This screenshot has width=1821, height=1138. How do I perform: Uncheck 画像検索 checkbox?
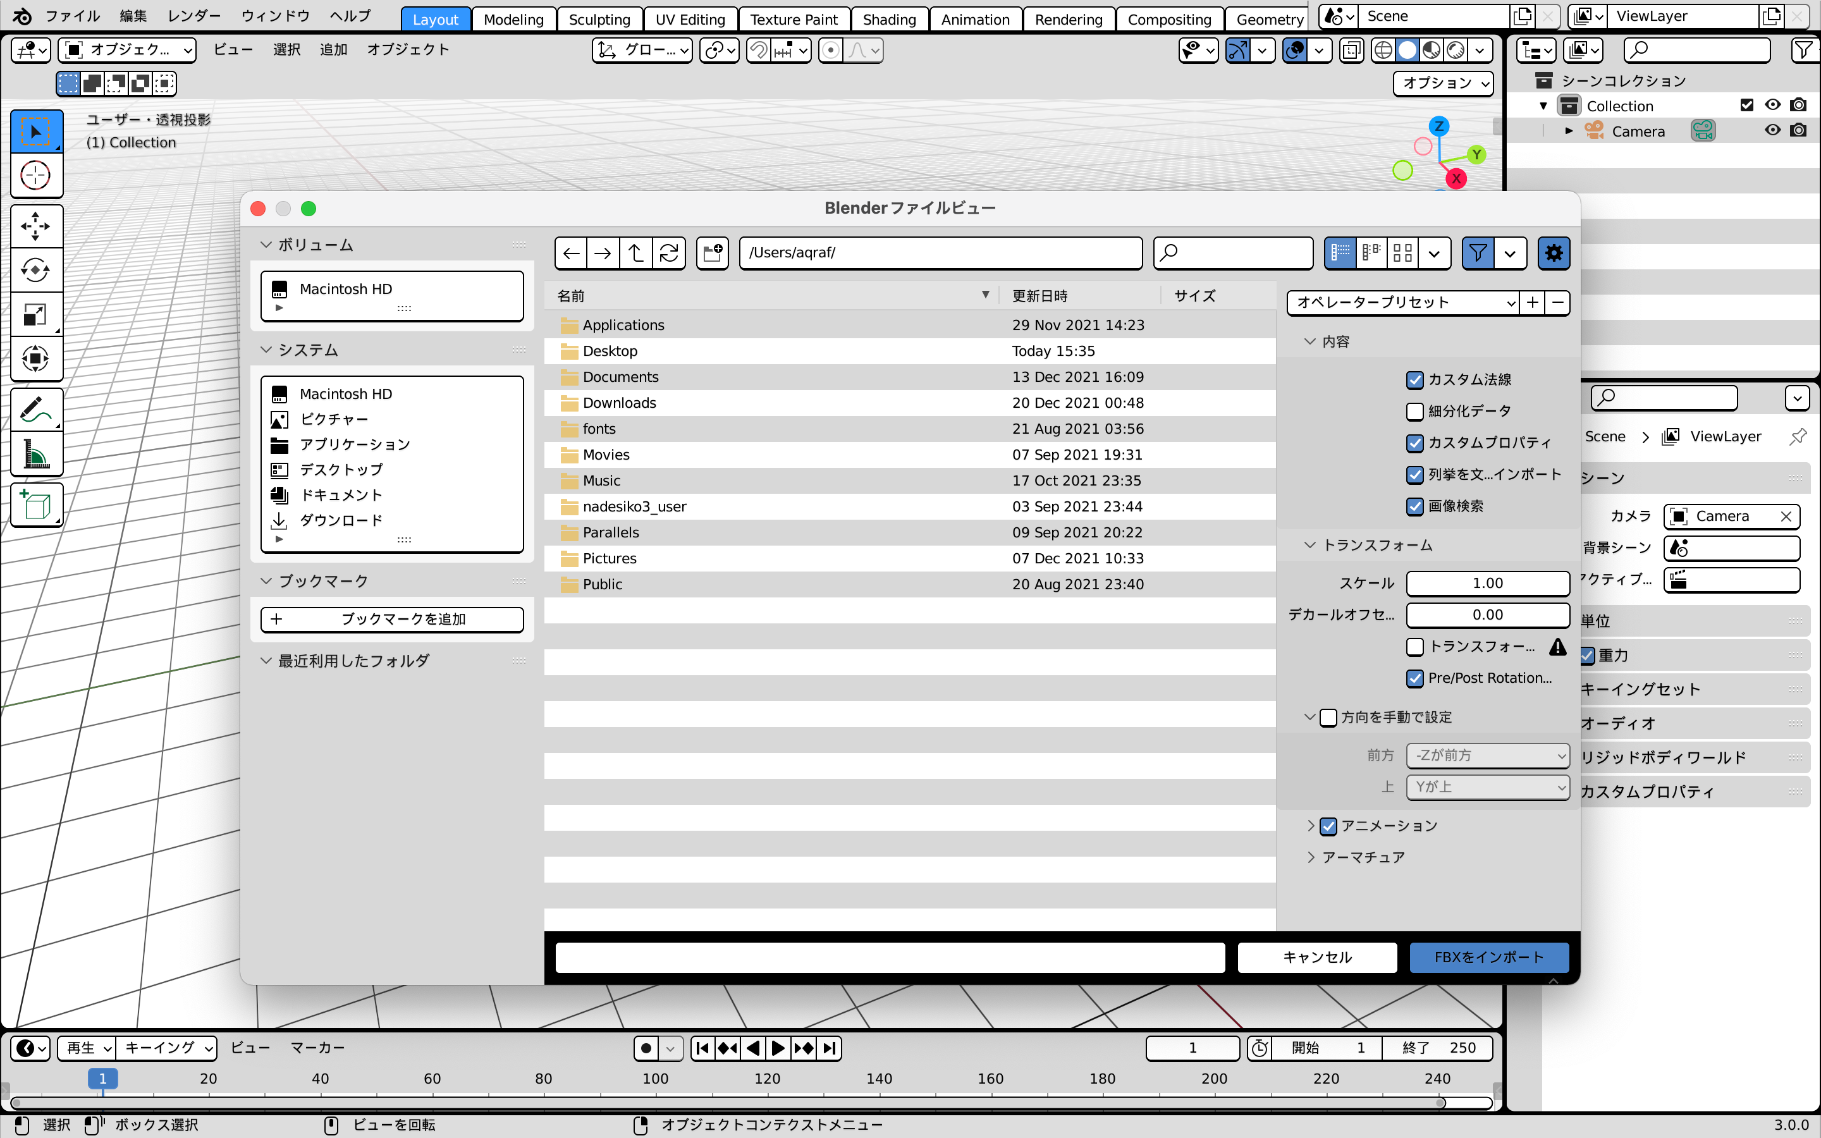[1415, 506]
